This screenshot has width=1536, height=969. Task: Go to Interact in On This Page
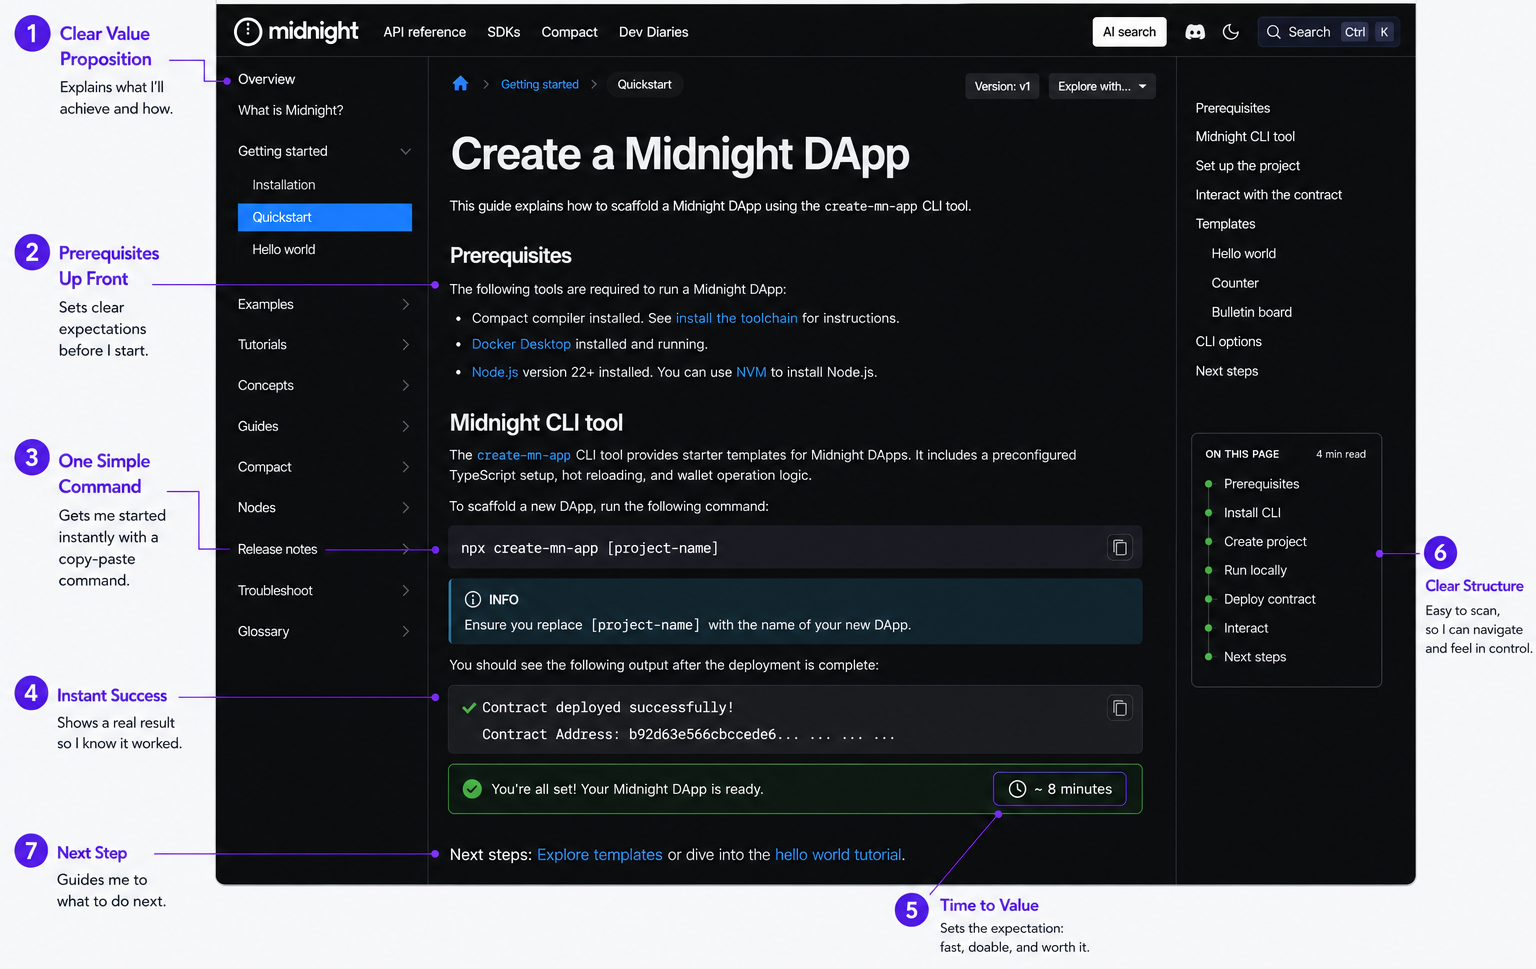[1246, 628]
